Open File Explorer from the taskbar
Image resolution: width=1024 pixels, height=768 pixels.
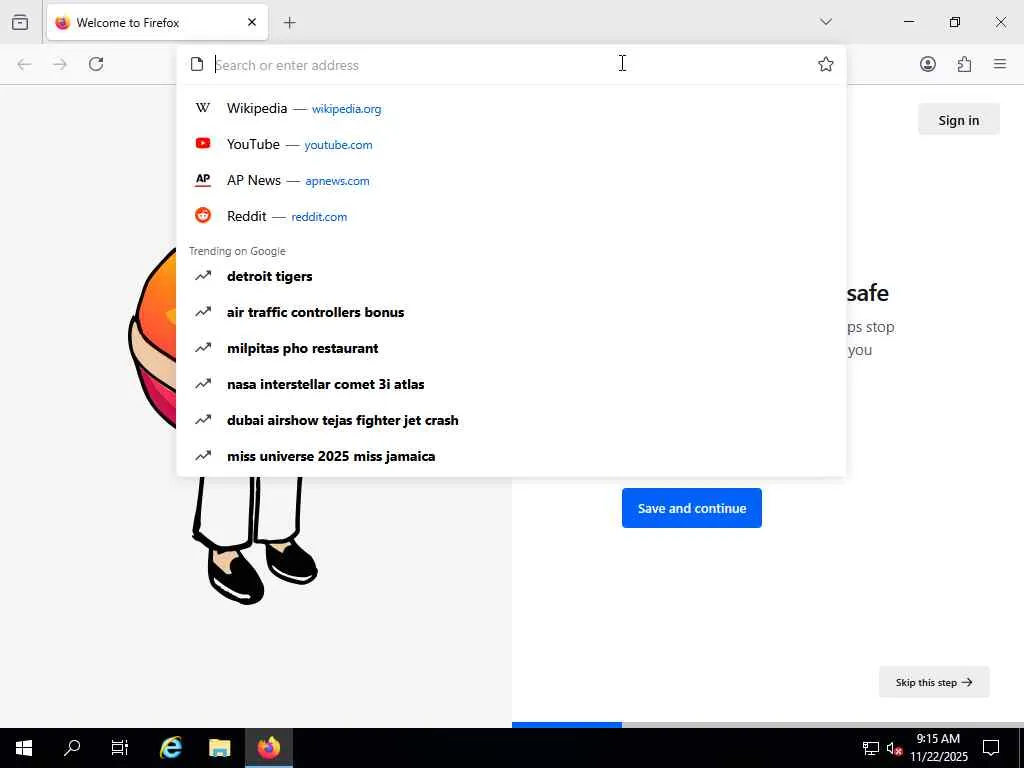pos(219,748)
